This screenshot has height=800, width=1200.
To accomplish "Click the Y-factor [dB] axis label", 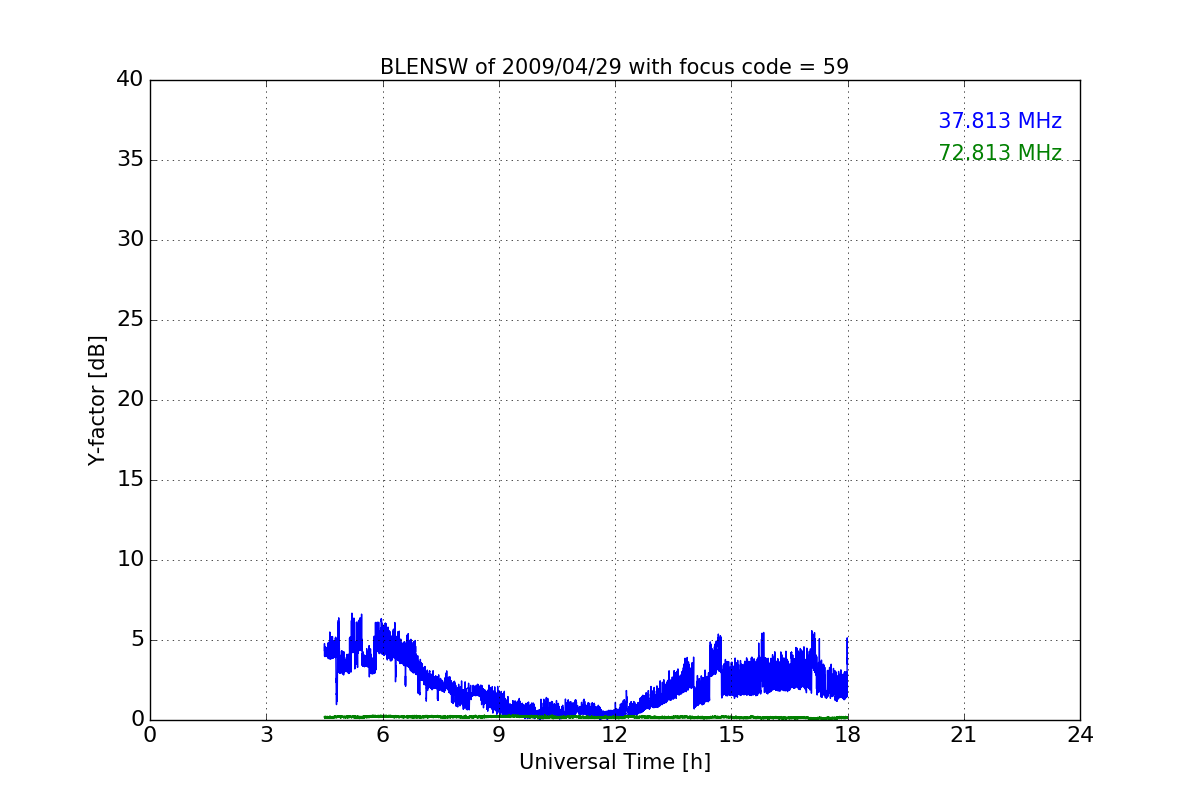I will pos(97,400).
